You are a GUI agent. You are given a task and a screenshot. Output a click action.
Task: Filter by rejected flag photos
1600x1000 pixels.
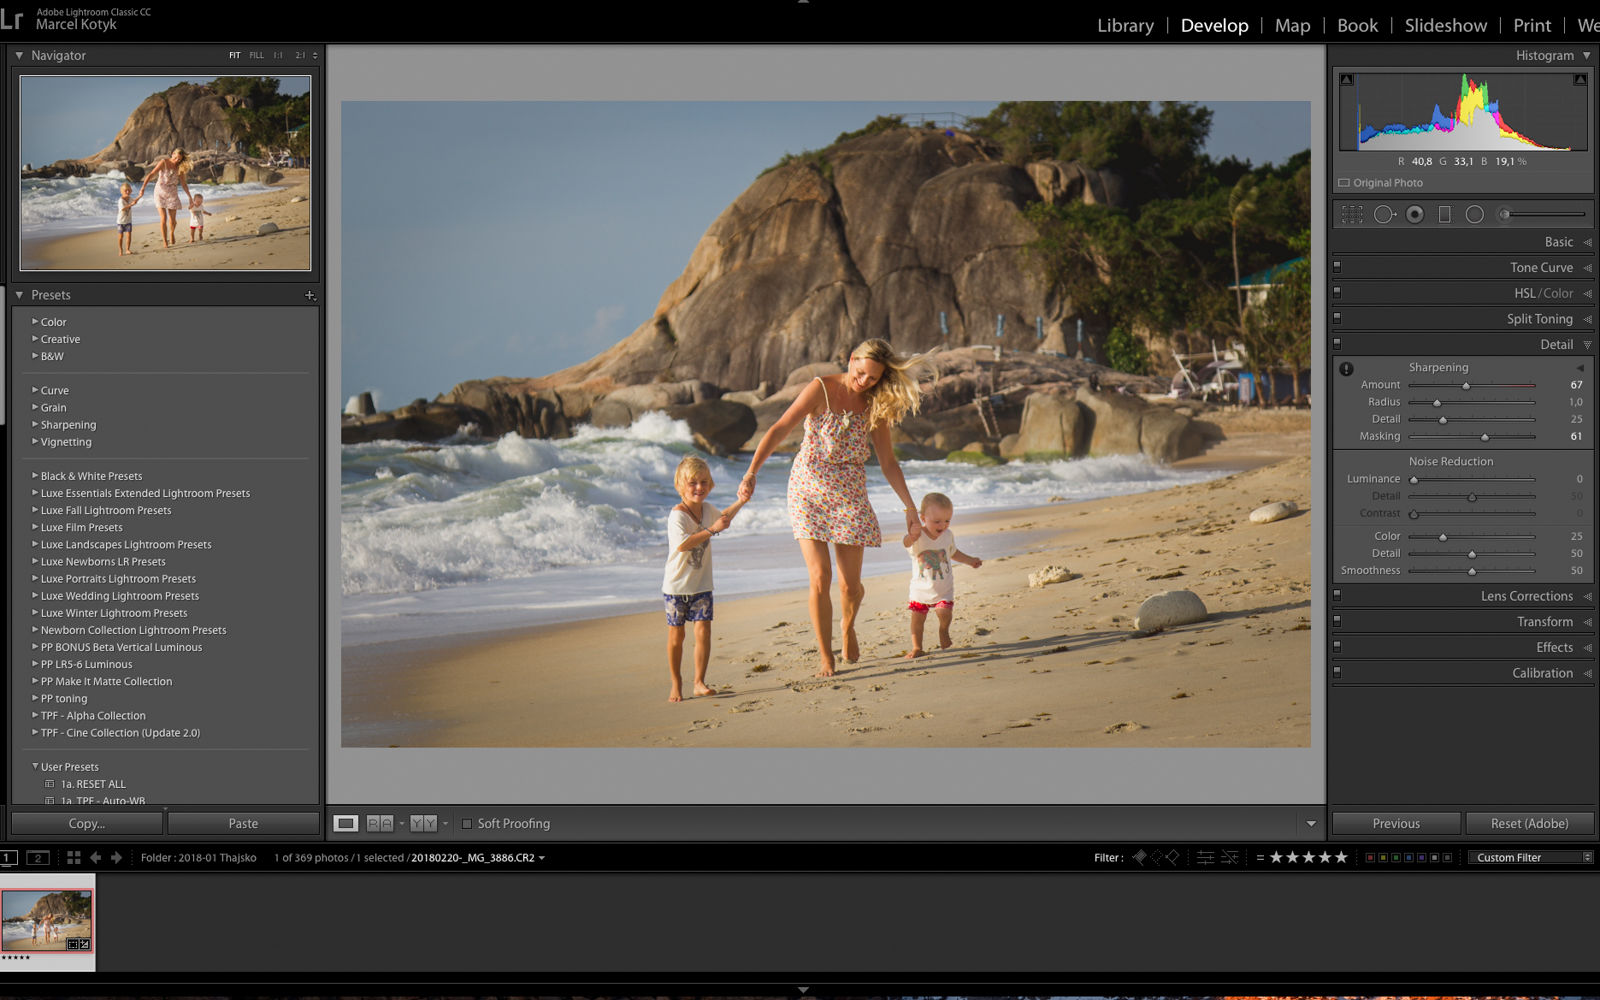tap(1173, 857)
